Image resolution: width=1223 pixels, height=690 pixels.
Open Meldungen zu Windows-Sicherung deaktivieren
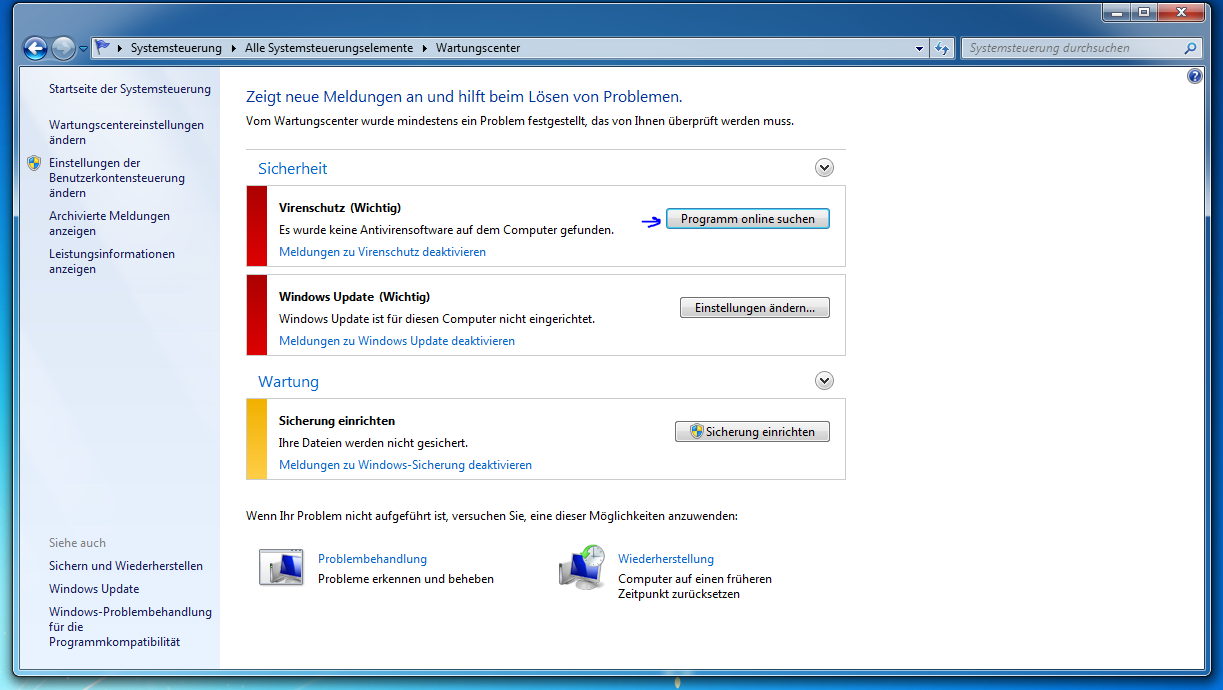pos(405,465)
